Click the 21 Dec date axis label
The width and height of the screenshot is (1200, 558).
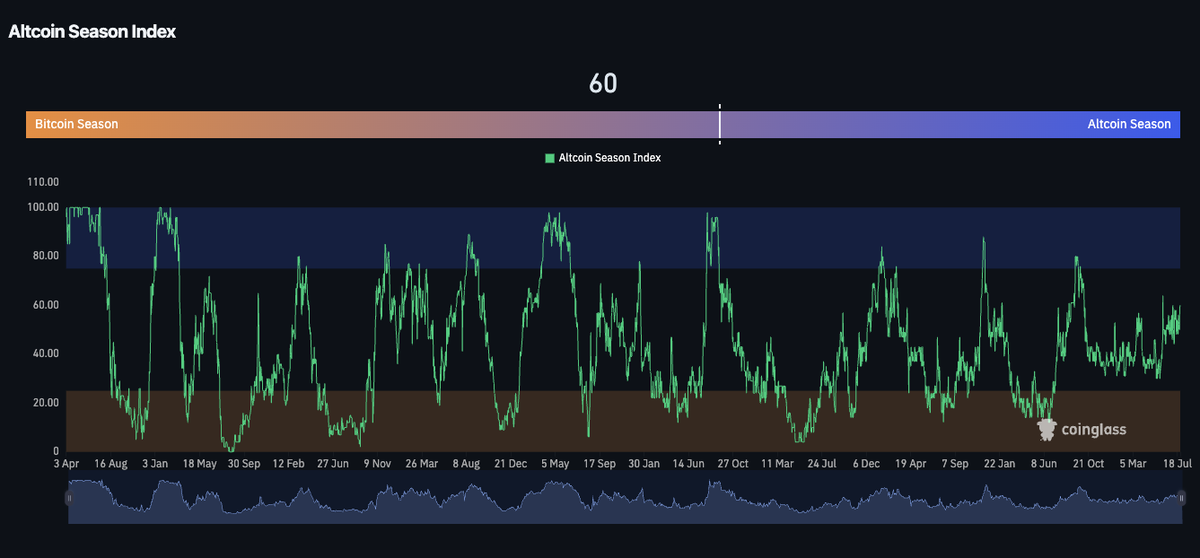(x=510, y=464)
